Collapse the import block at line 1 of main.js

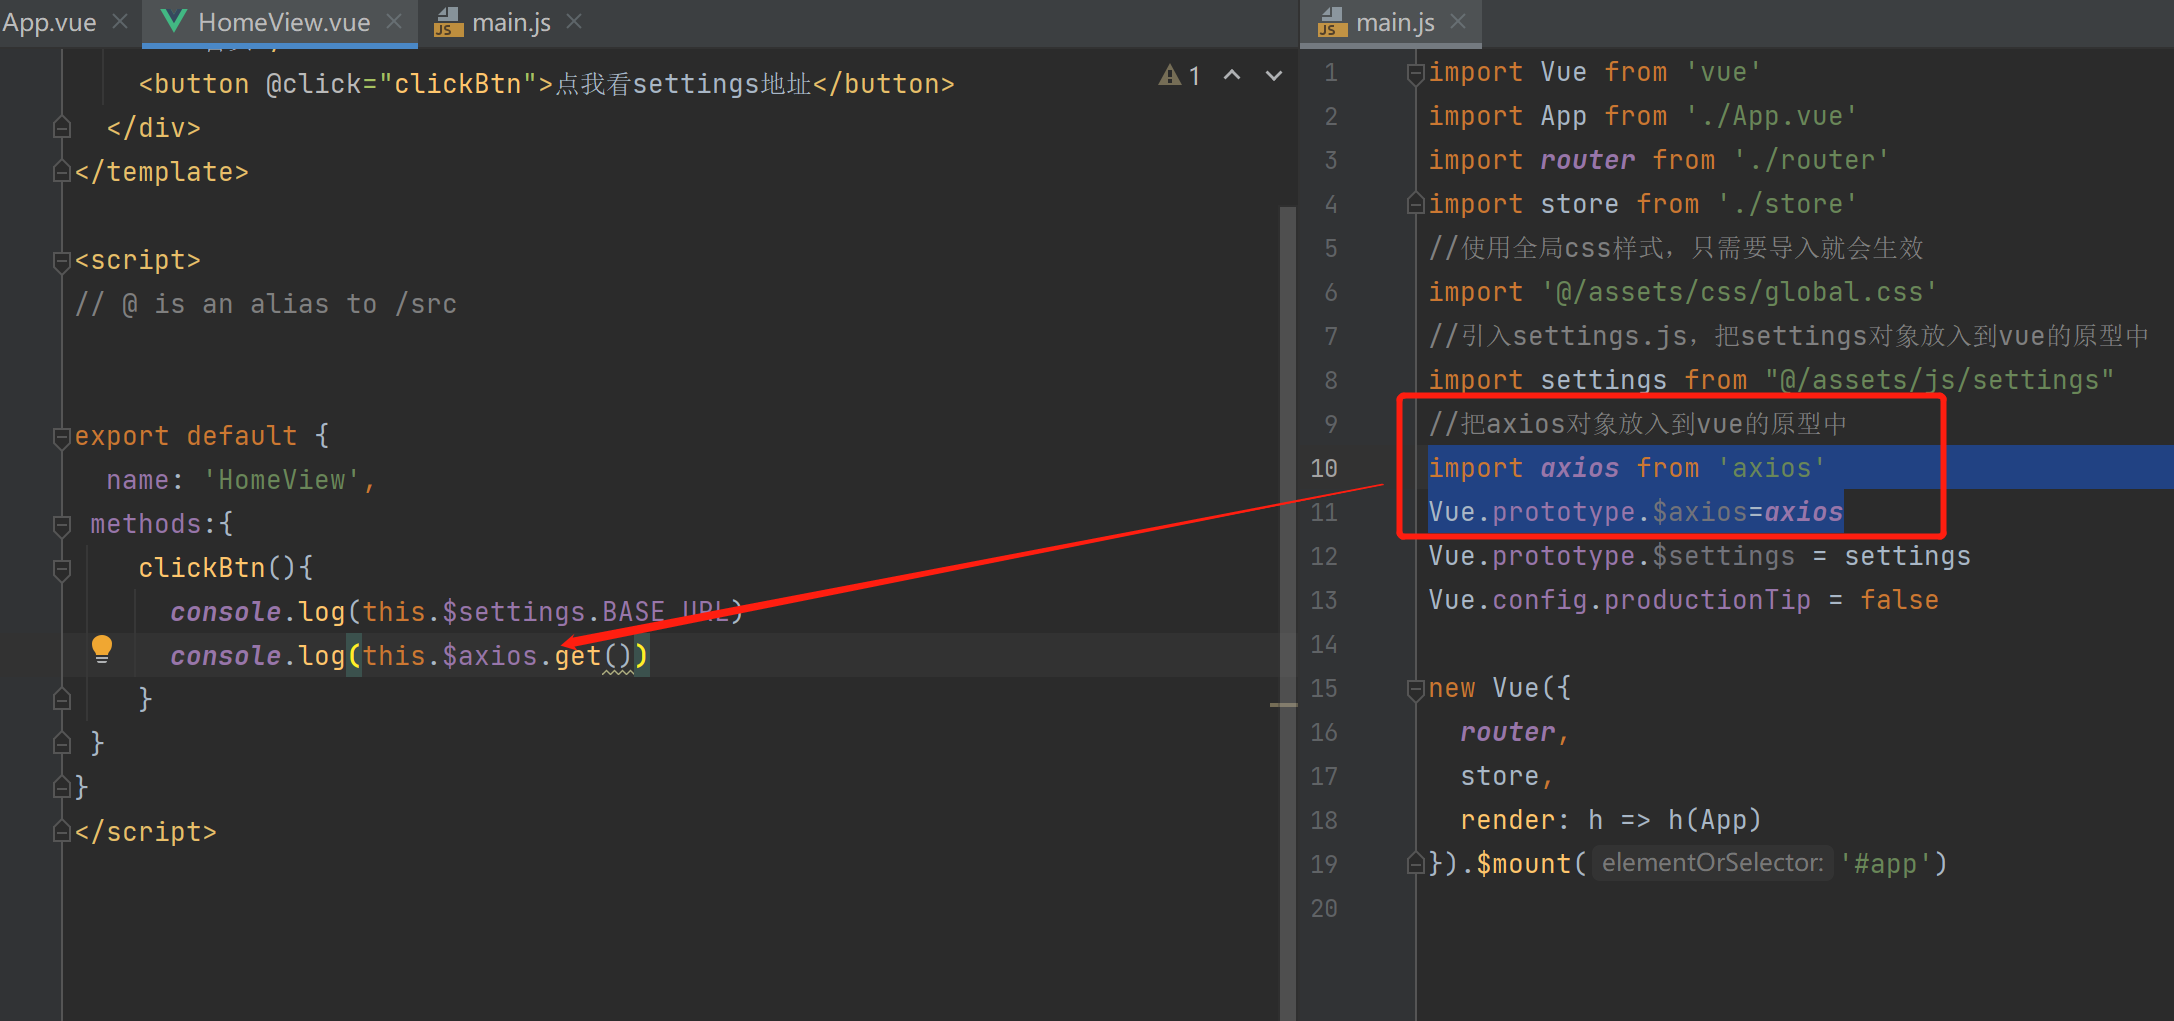pyautogui.click(x=1415, y=73)
